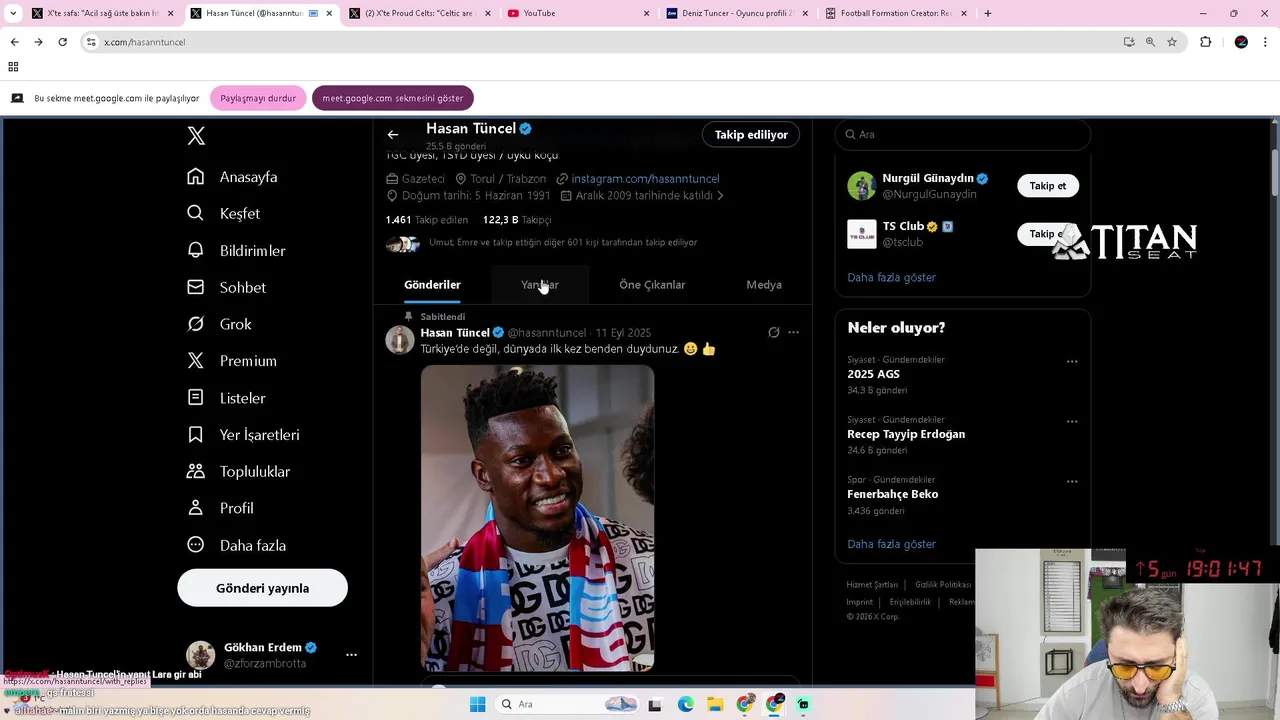Open 2025 AGS trend
Image resolution: width=1280 pixels, height=720 pixels.
click(x=873, y=374)
